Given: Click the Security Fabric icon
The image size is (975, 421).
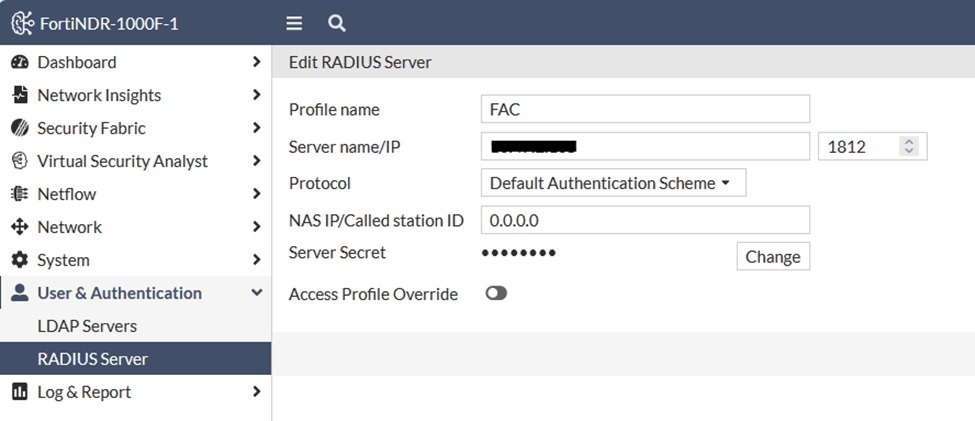Looking at the screenshot, I should point(20,128).
